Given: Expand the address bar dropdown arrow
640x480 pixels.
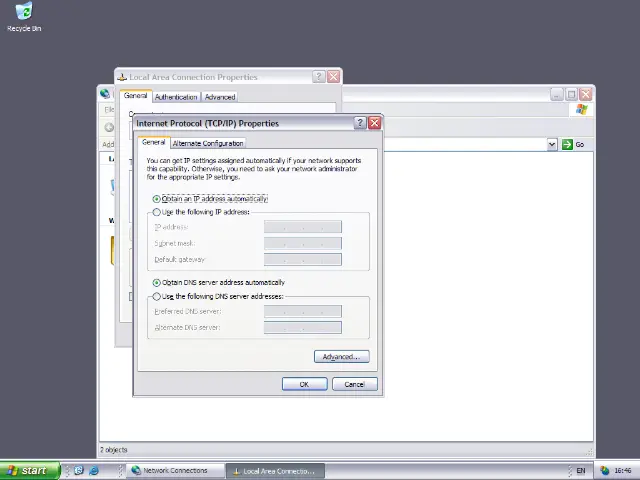Looking at the screenshot, I should pyautogui.click(x=551, y=144).
